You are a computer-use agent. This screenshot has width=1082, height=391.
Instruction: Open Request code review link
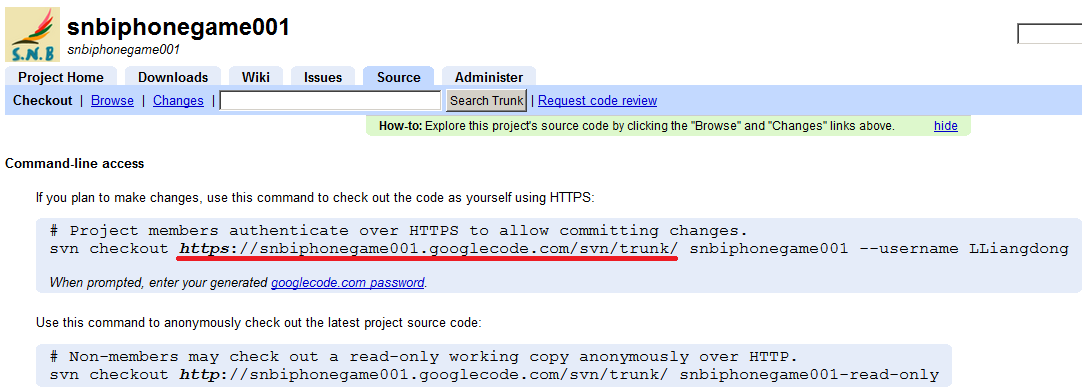pyautogui.click(x=598, y=101)
